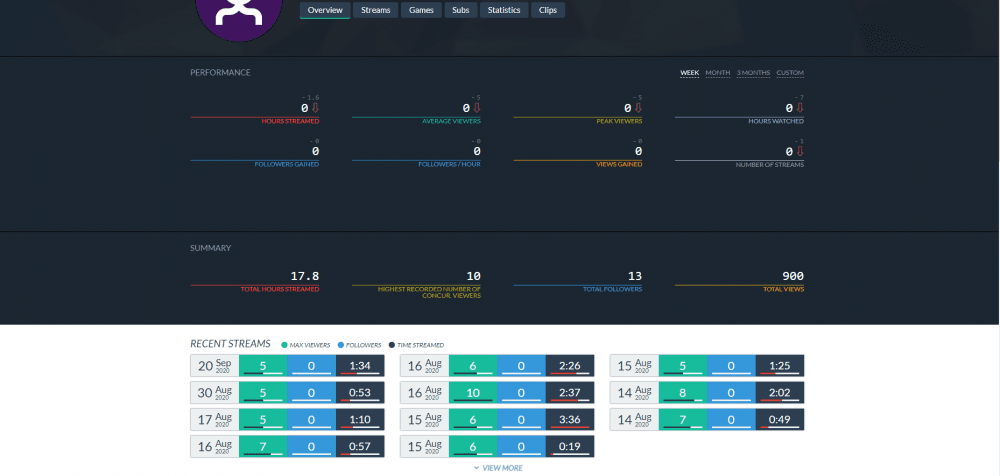Click the dark Time Streamed legend dot

(392, 345)
